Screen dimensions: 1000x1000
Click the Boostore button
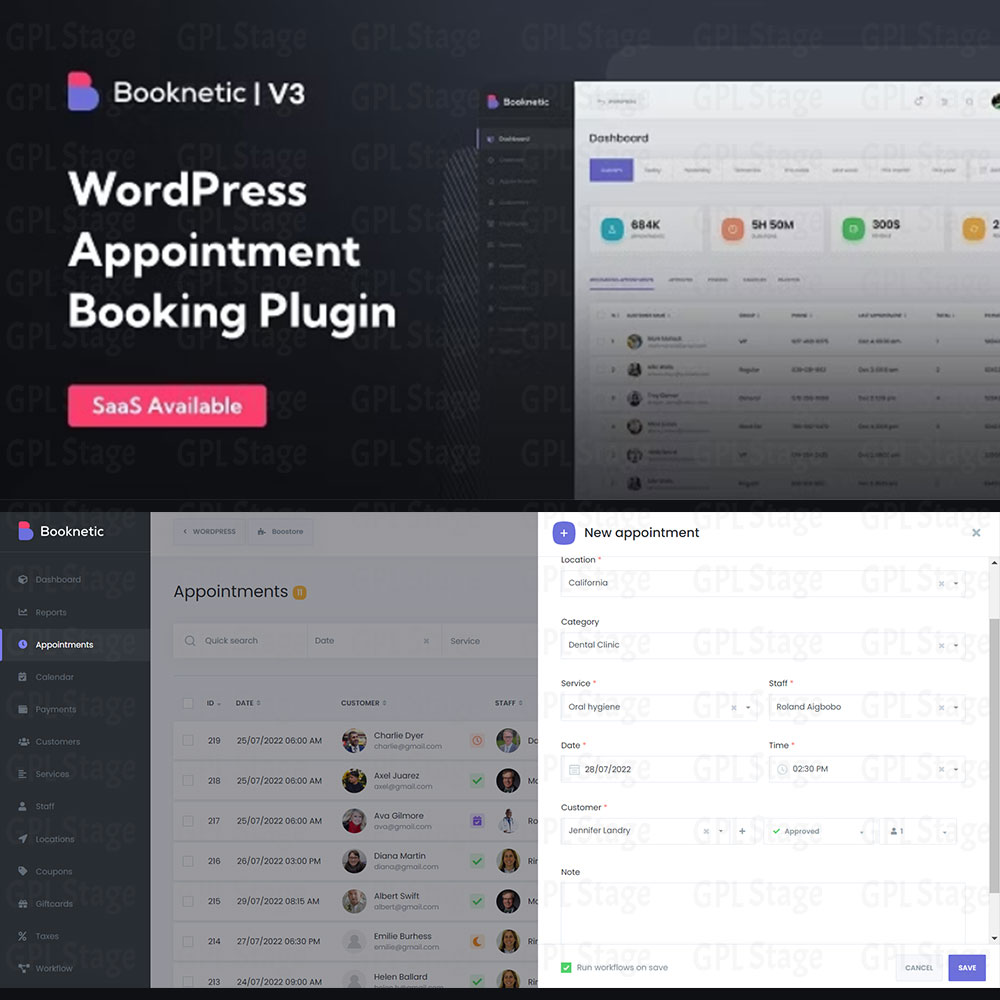(x=281, y=531)
